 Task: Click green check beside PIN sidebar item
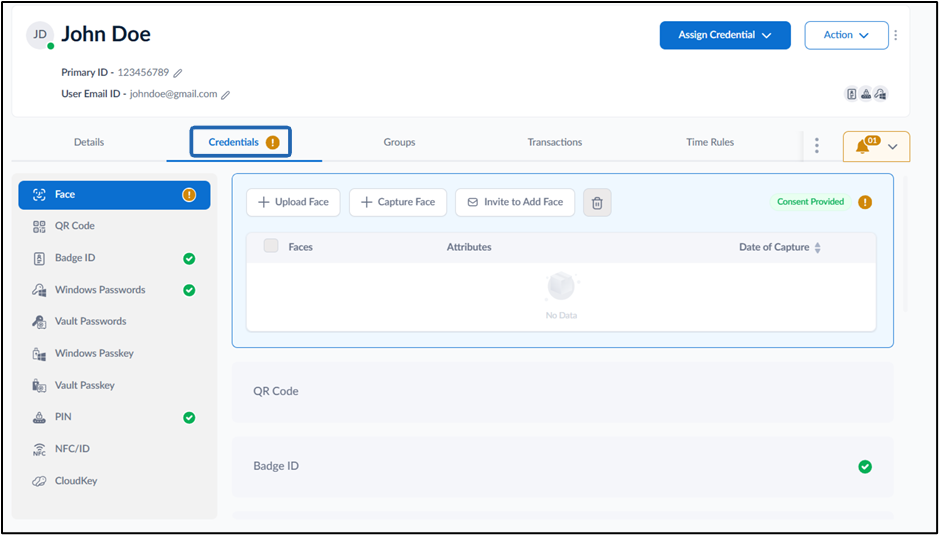[x=189, y=418]
